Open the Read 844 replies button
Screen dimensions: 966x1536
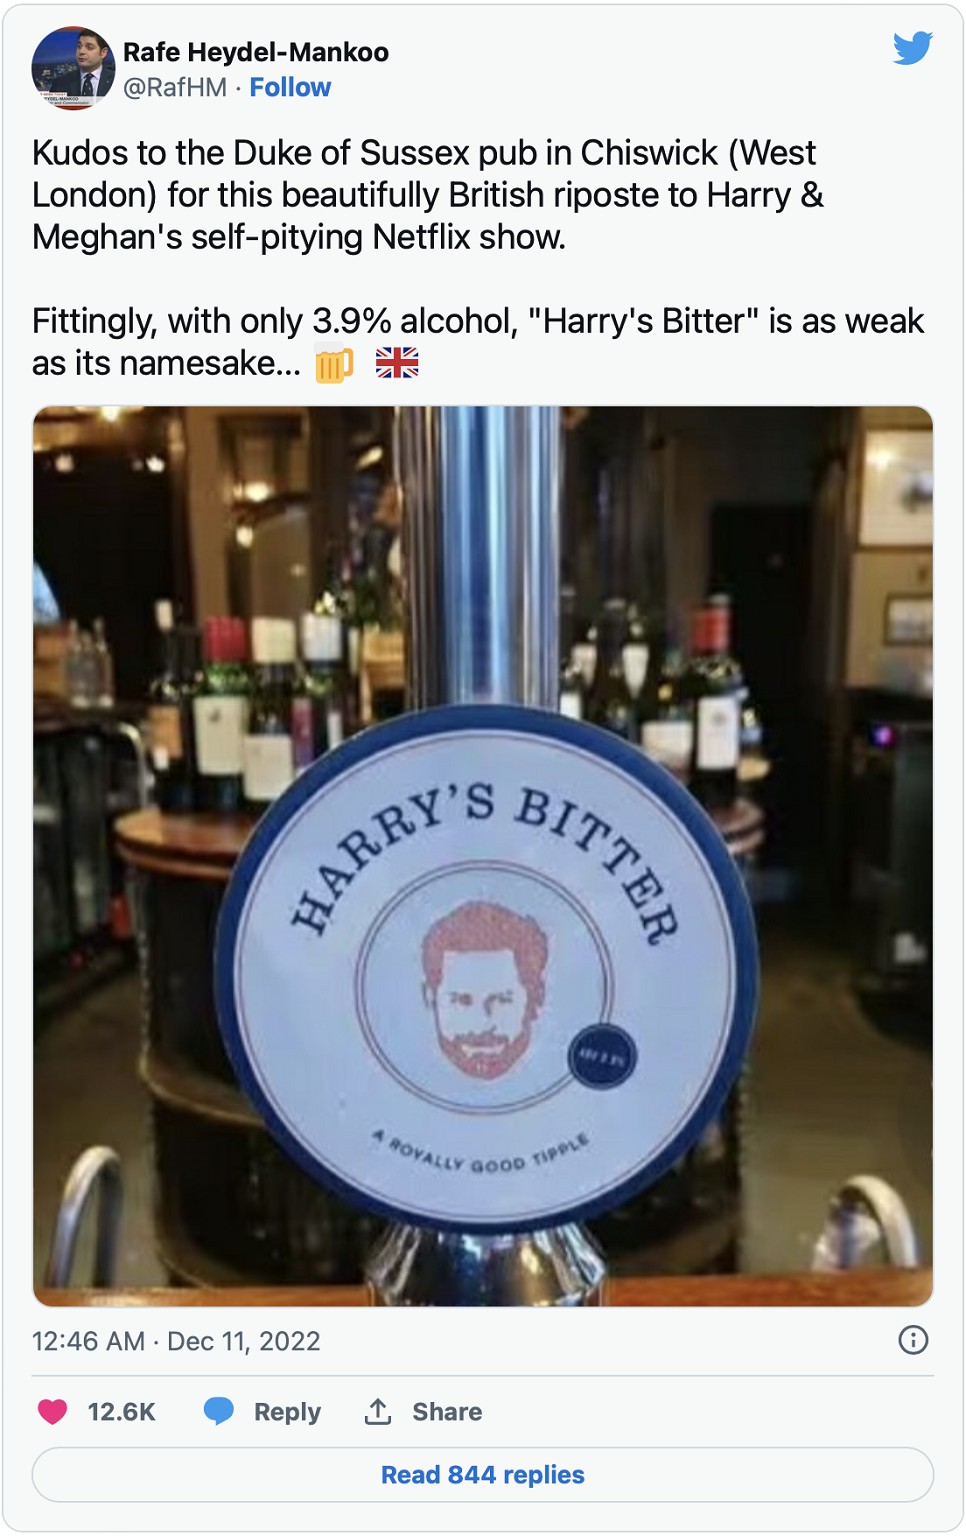pos(483,1475)
